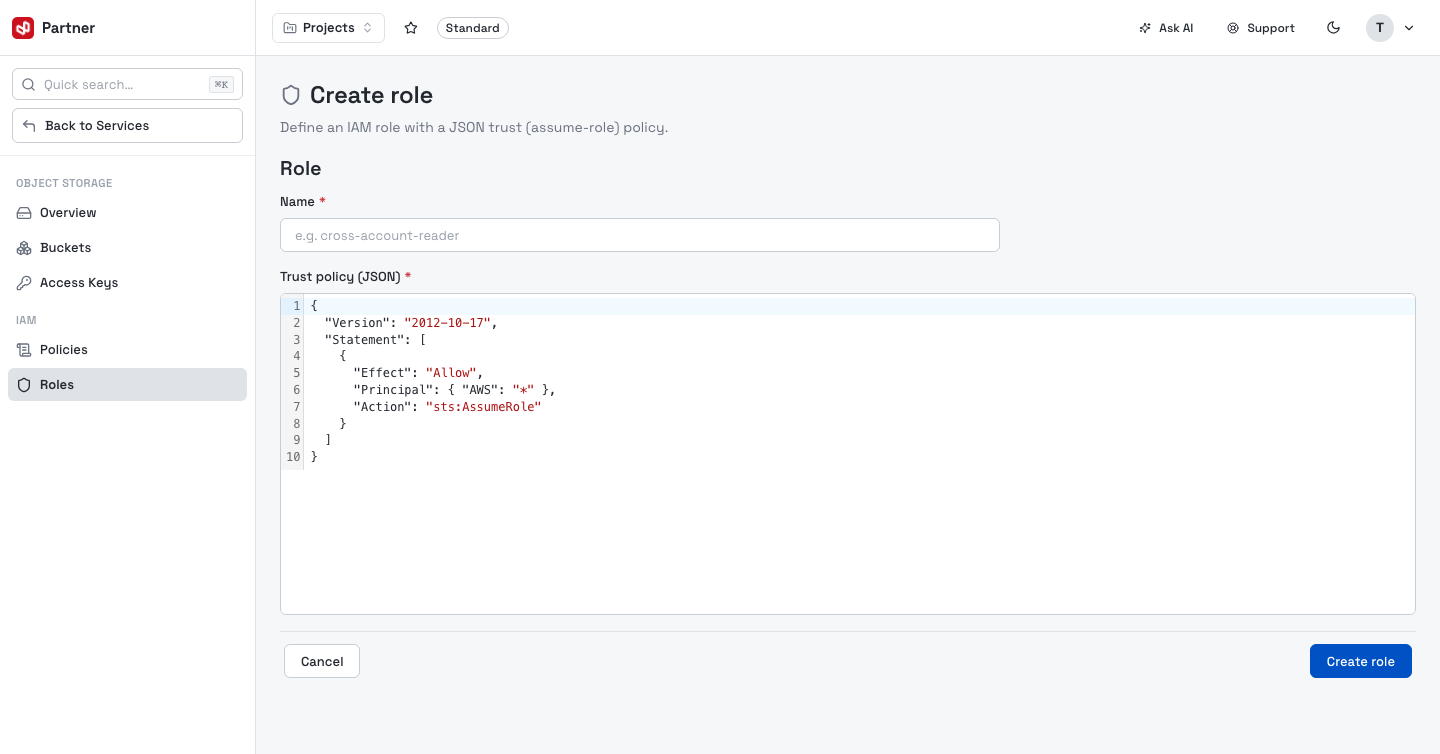Star this project as favorite
The width and height of the screenshot is (1440, 754).
click(411, 28)
